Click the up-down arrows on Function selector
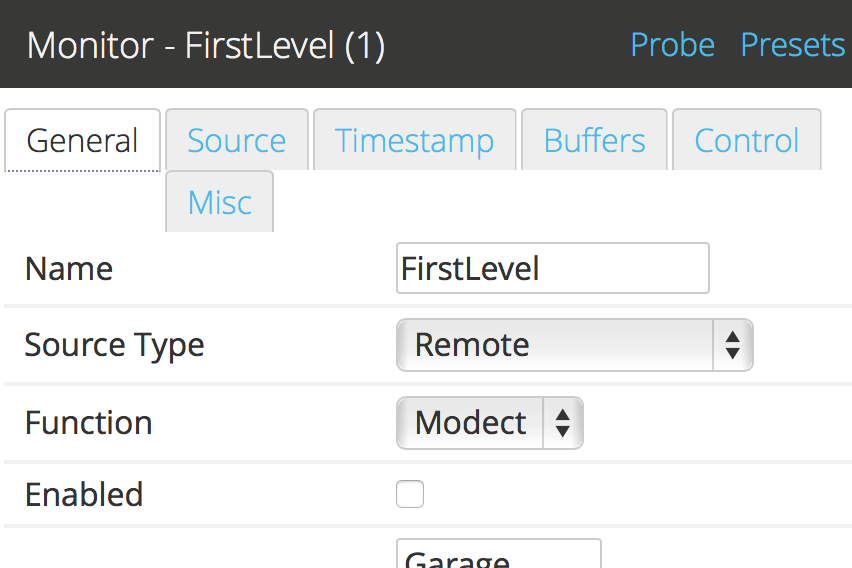Viewport: 852px width, 568px height. pyautogui.click(x=562, y=423)
